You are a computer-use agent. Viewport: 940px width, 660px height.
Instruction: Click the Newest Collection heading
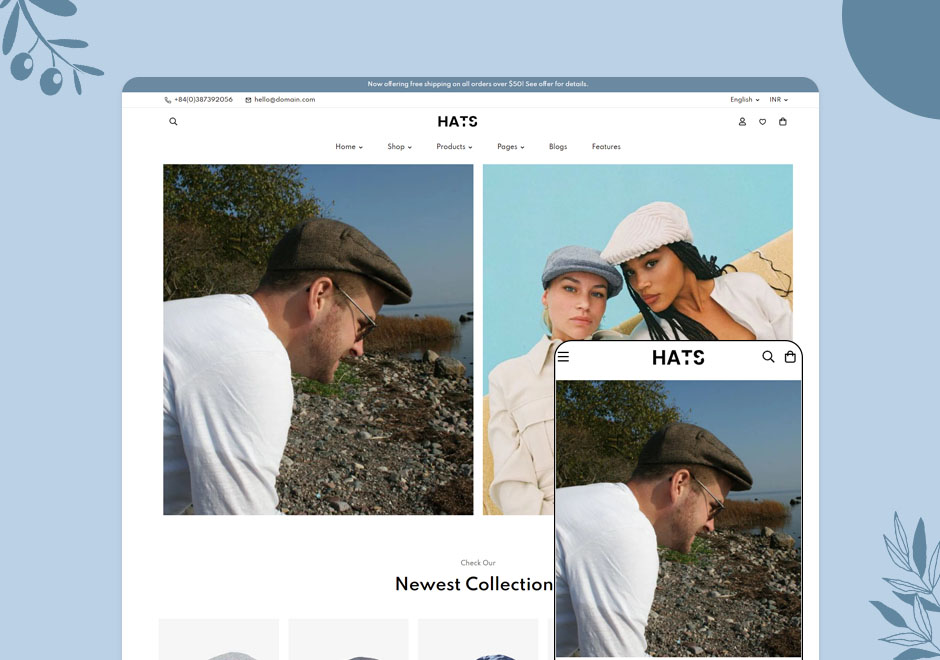474,584
